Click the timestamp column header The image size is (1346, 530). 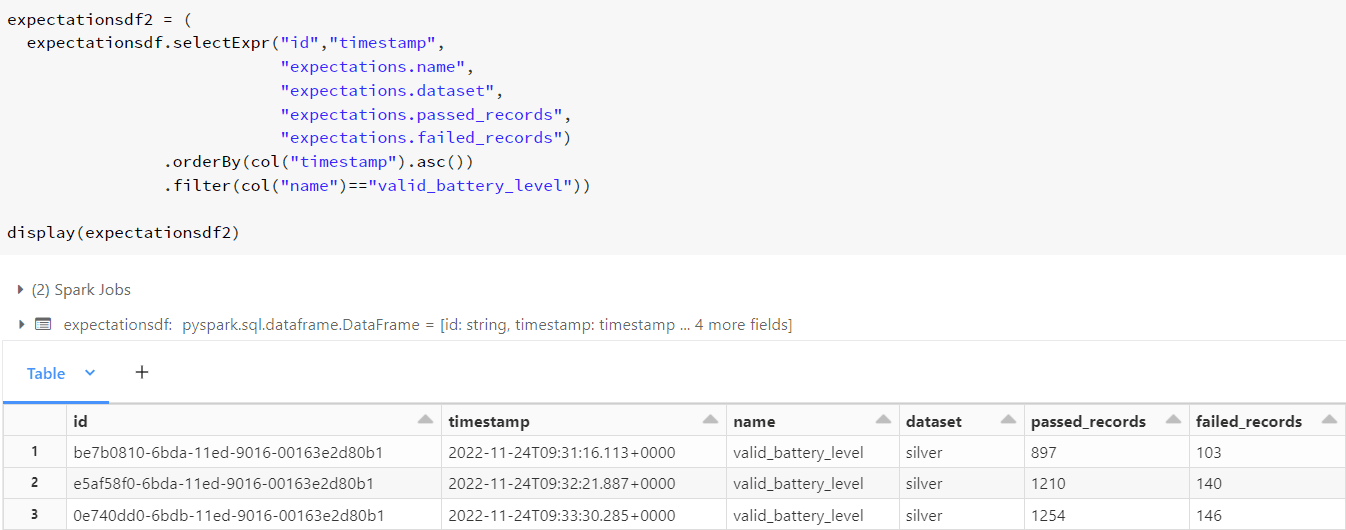tap(489, 422)
